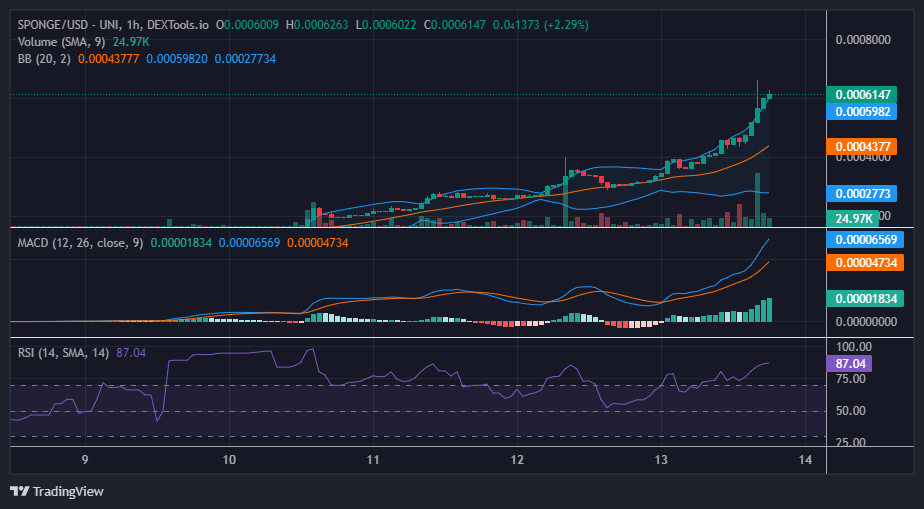Click the RSI 25.00 scale tick
The image size is (924, 509).
(850, 442)
